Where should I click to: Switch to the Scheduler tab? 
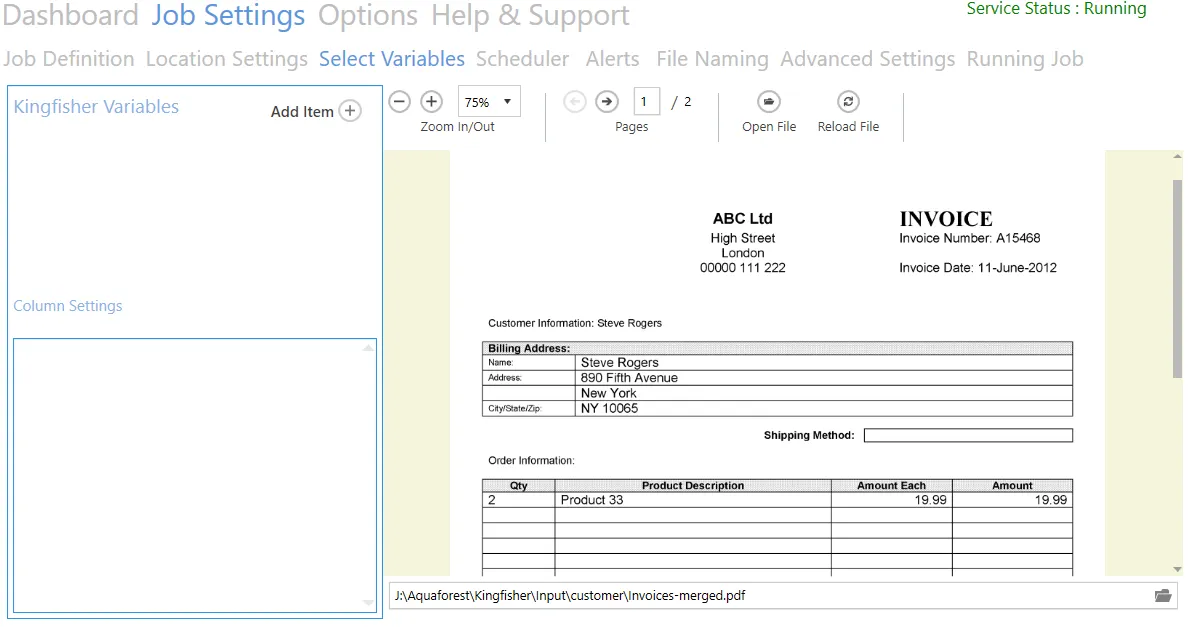(x=522, y=59)
